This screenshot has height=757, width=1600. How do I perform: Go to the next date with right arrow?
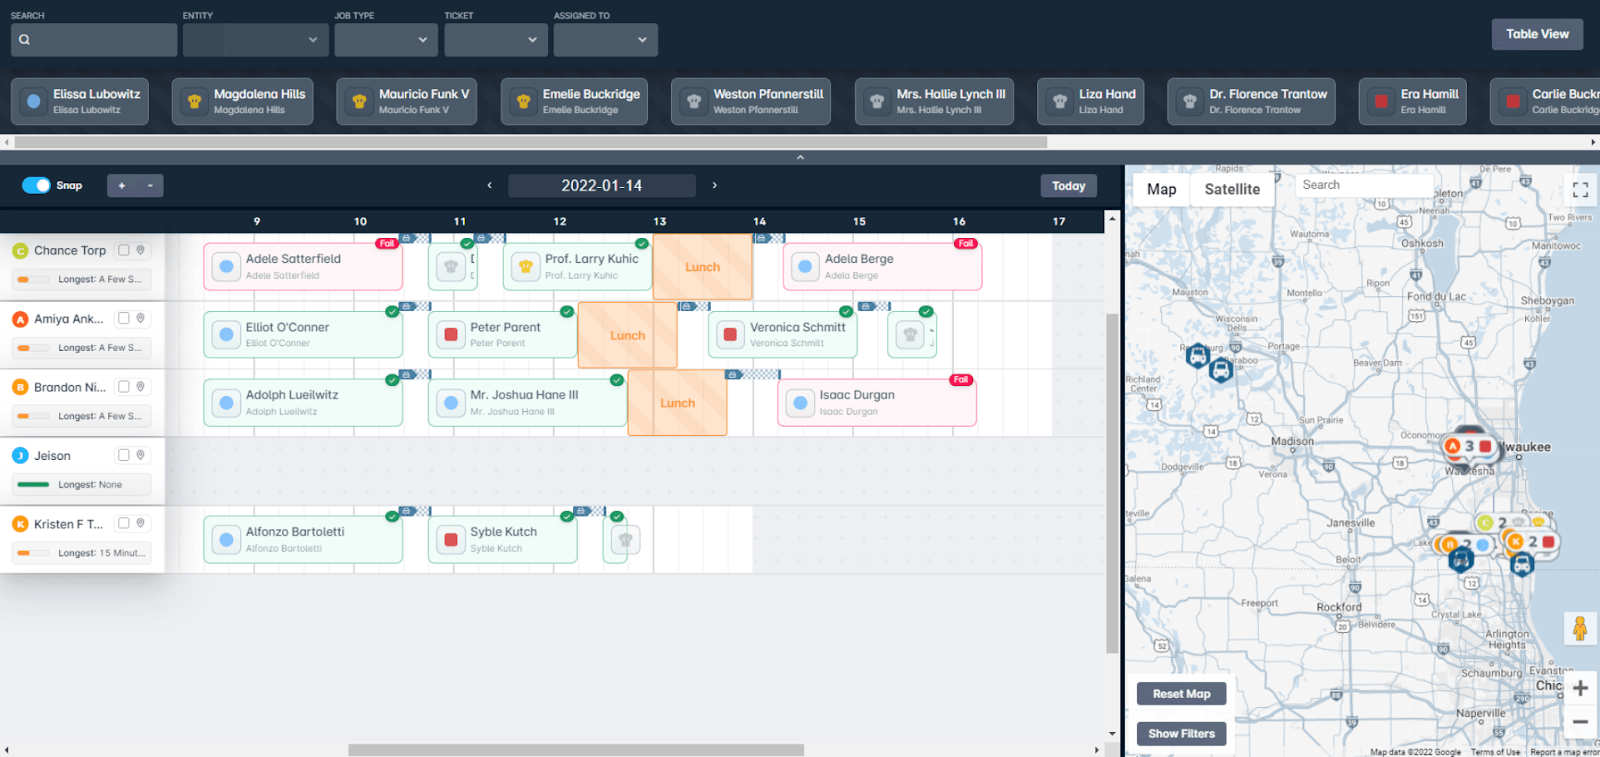point(714,185)
